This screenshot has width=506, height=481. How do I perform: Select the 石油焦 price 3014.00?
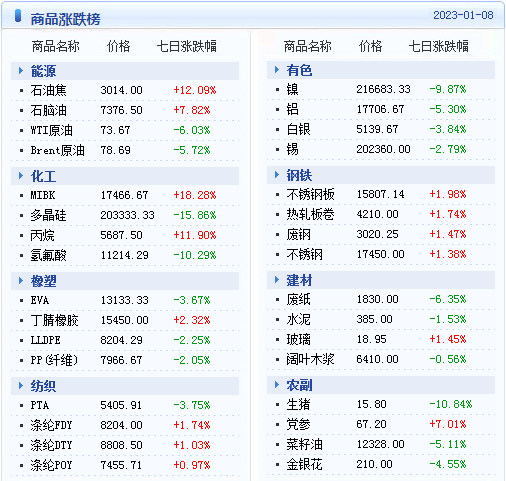coord(121,90)
